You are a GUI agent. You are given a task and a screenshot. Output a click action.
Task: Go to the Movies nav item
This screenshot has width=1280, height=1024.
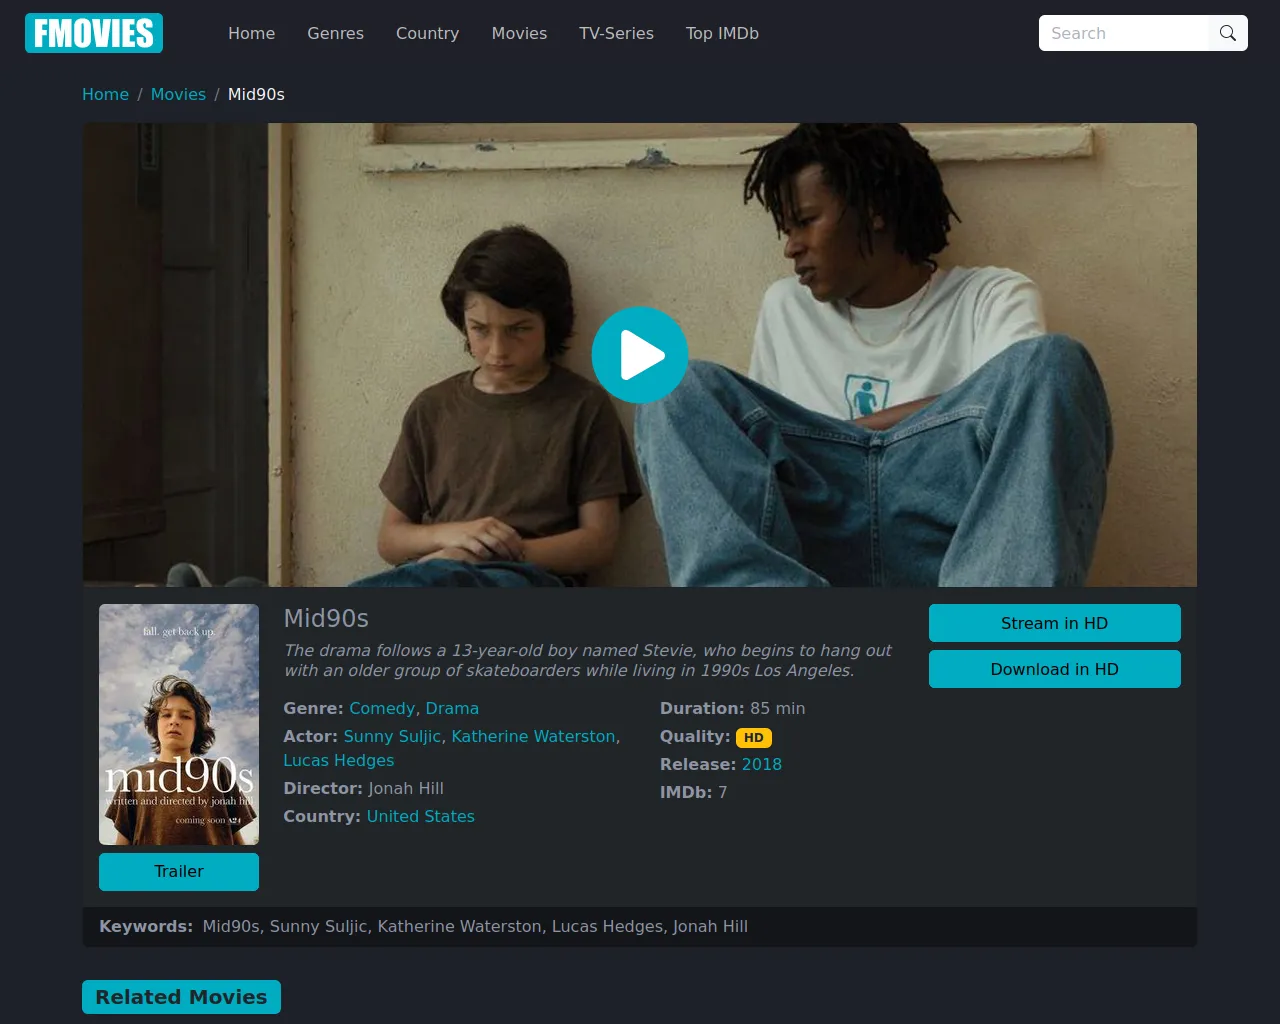click(x=519, y=33)
